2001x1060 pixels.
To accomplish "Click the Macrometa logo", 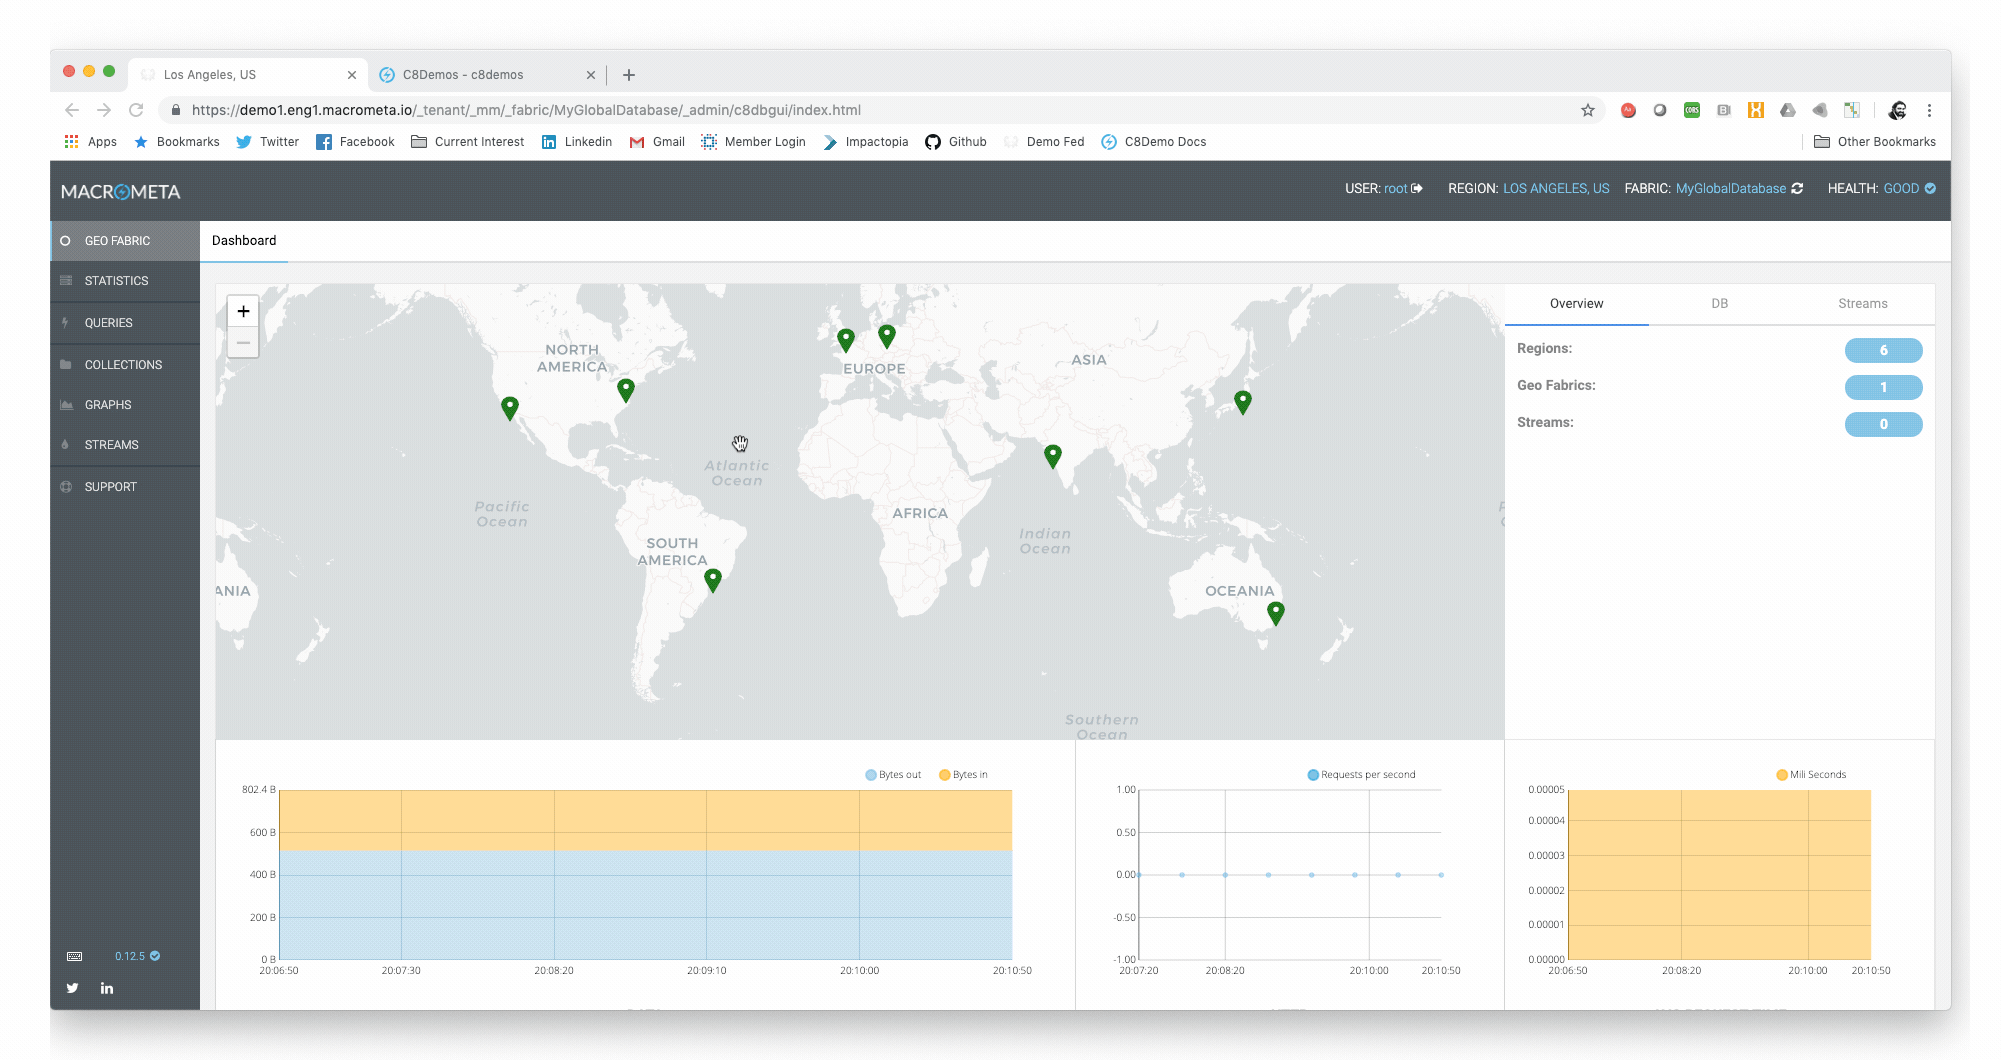I will click(x=120, y=191).
